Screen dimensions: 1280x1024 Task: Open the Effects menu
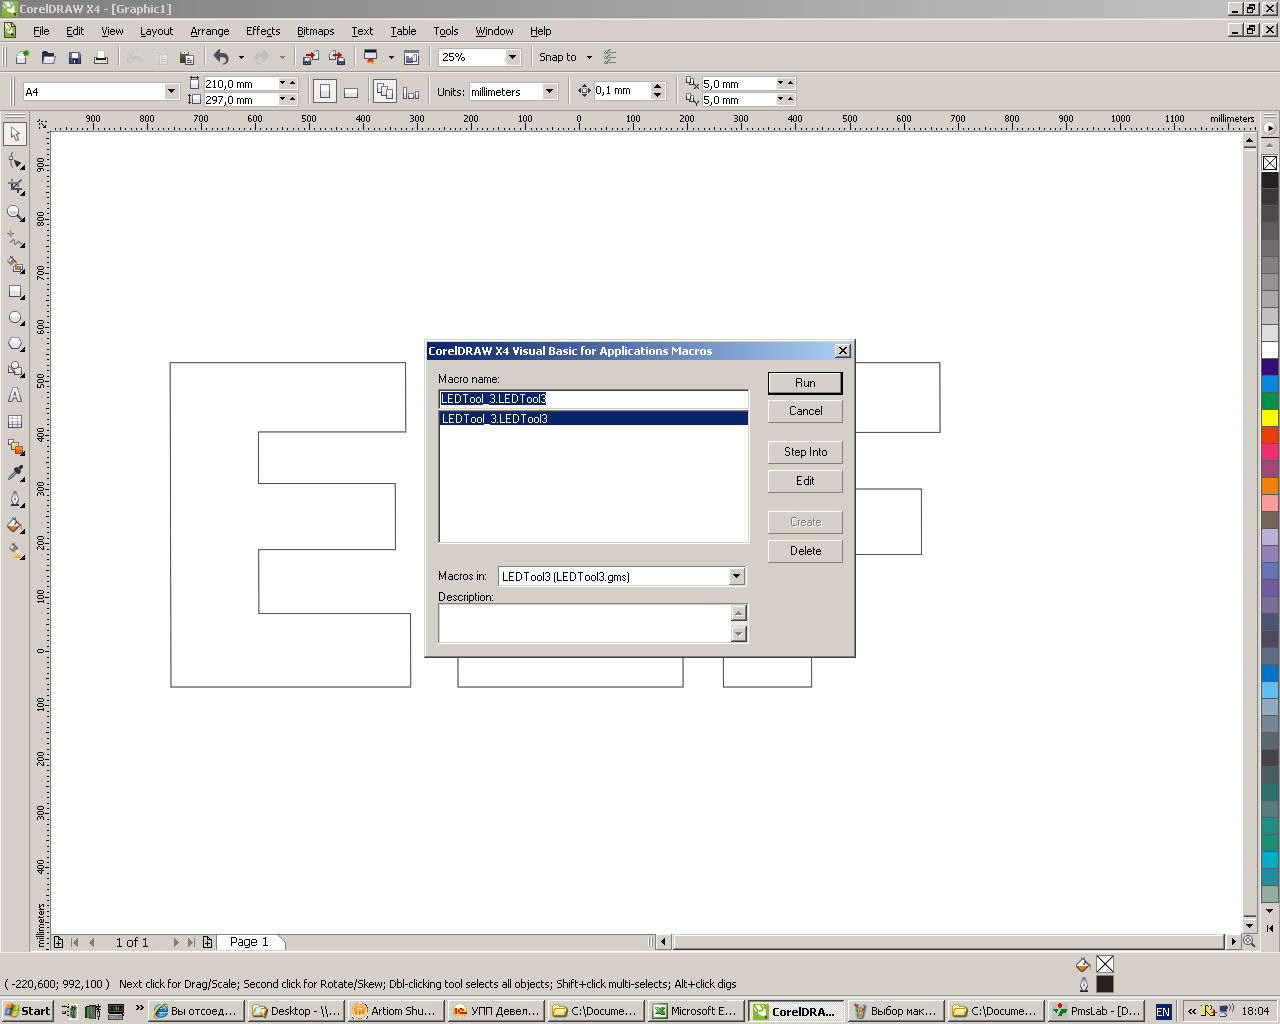[x=263, y=31]
